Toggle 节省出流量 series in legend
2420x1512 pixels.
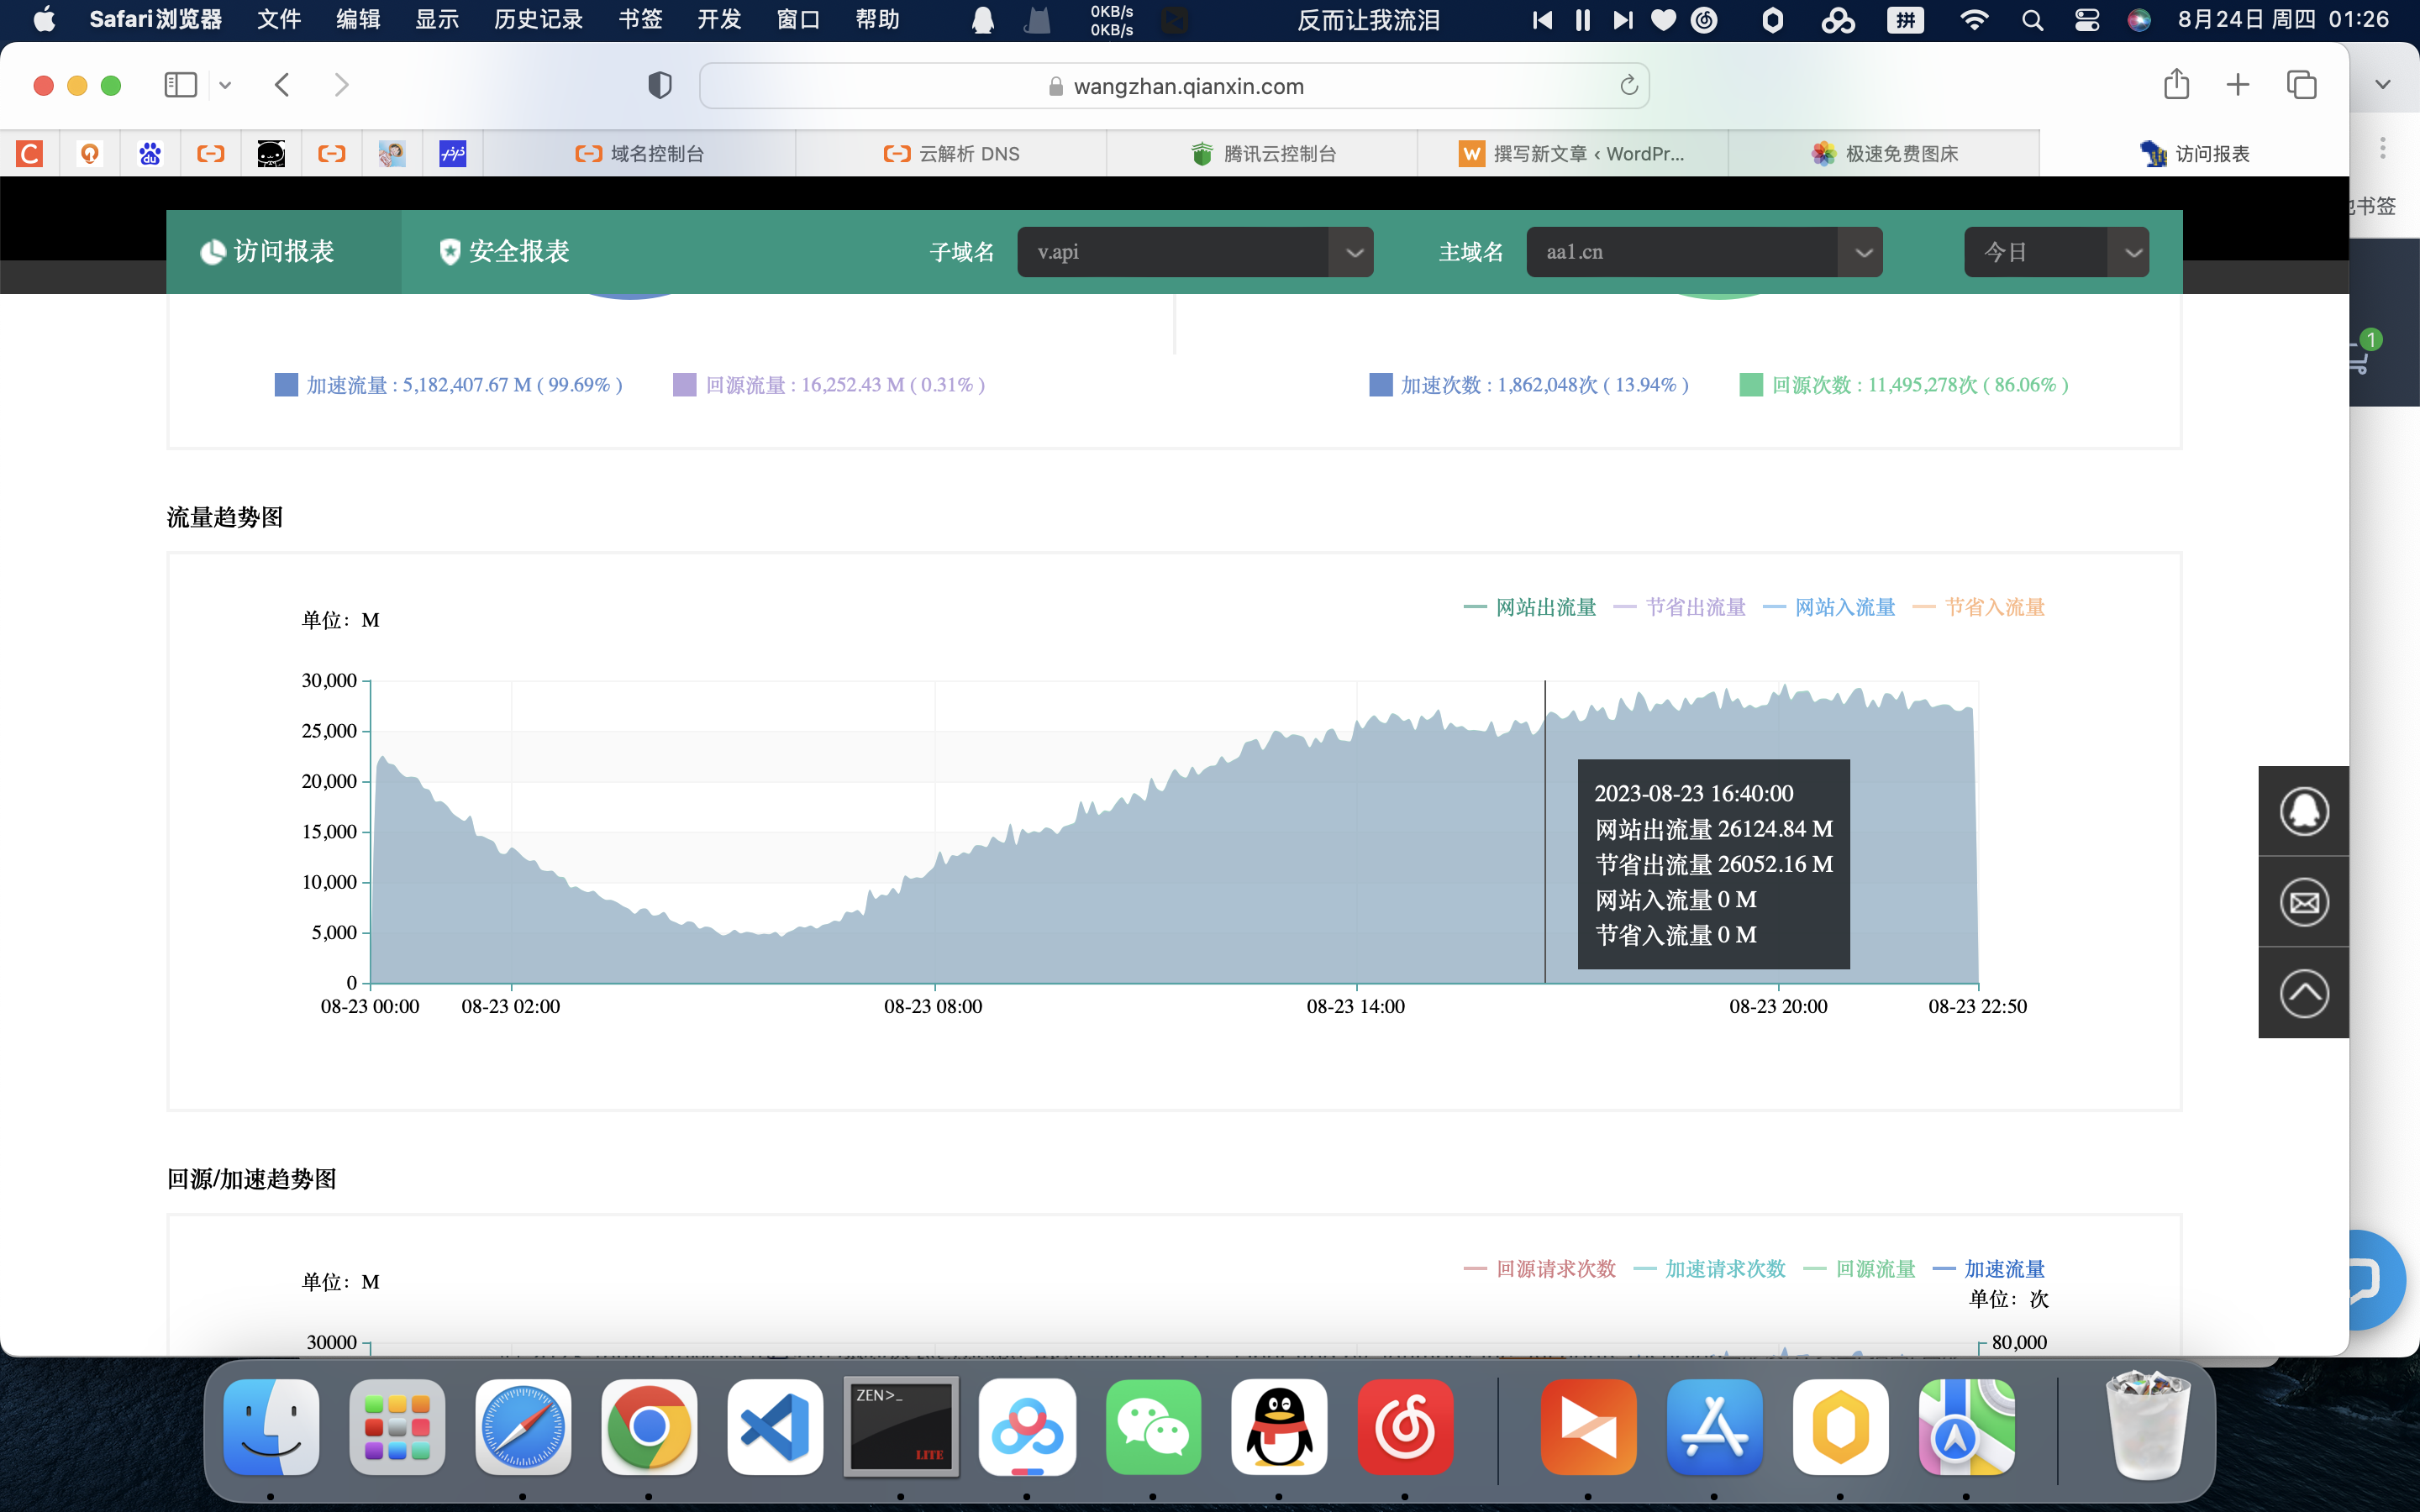tap(1680, 607)
